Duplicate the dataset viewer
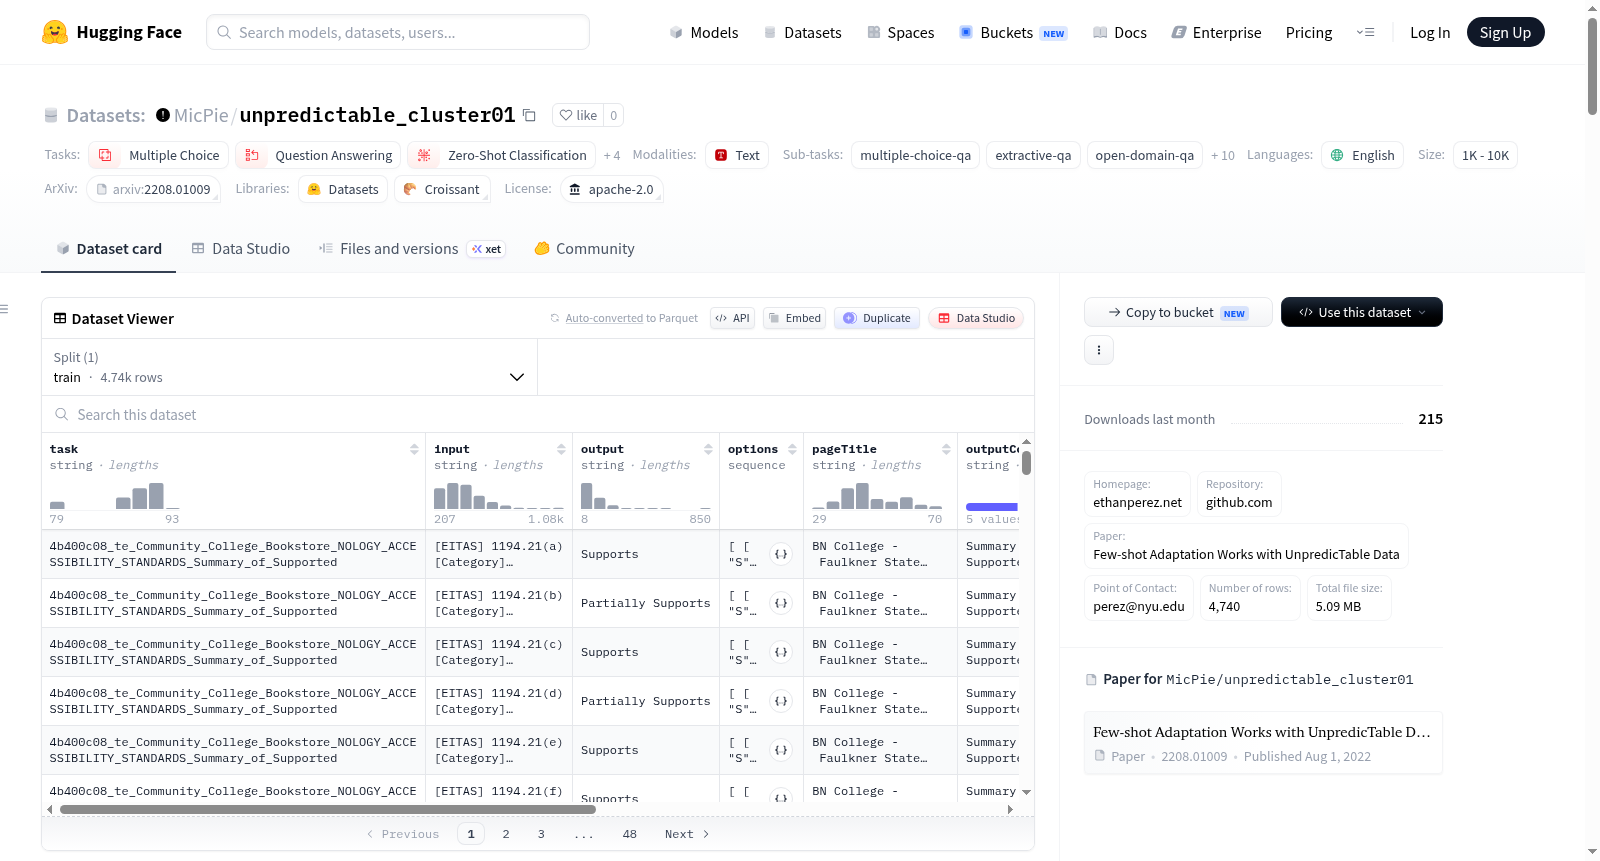The height and width of the screenshot is (861, 1600). click(x=877, y=318)
